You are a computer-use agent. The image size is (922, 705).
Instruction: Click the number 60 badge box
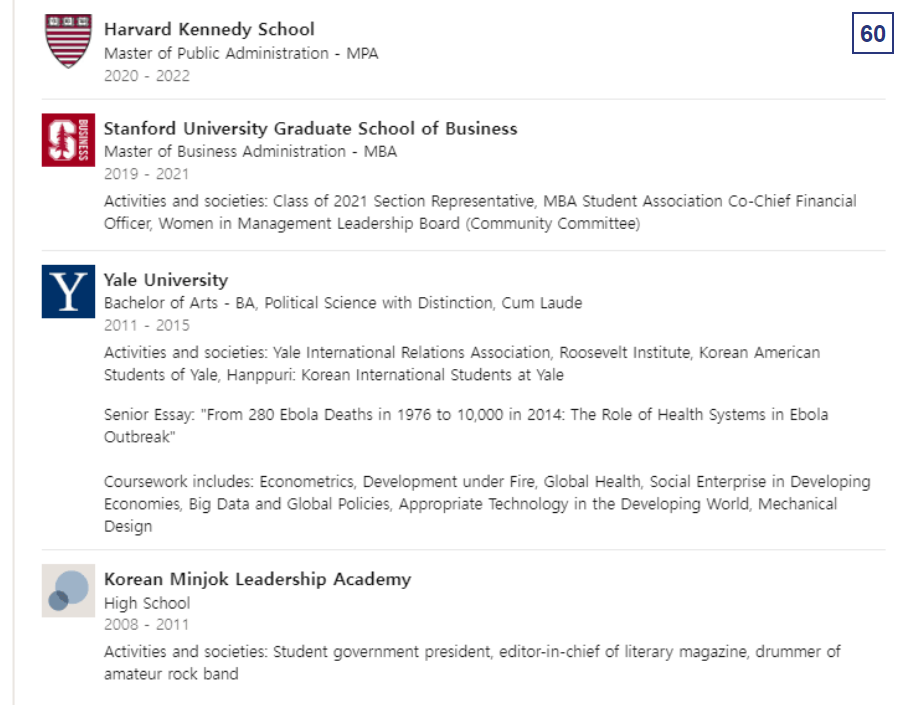tap(873, 33)
